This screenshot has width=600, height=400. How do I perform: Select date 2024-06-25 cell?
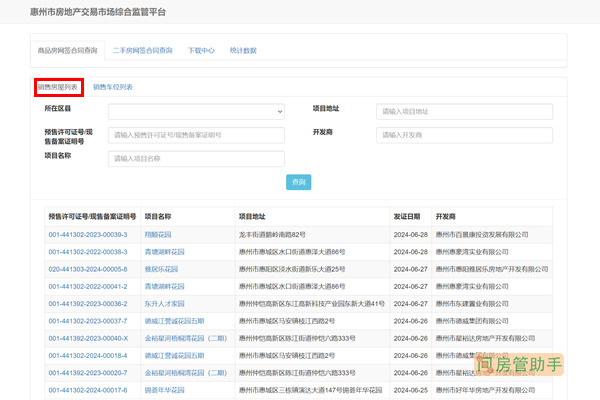pyautogui.click(x=411, y=390)
